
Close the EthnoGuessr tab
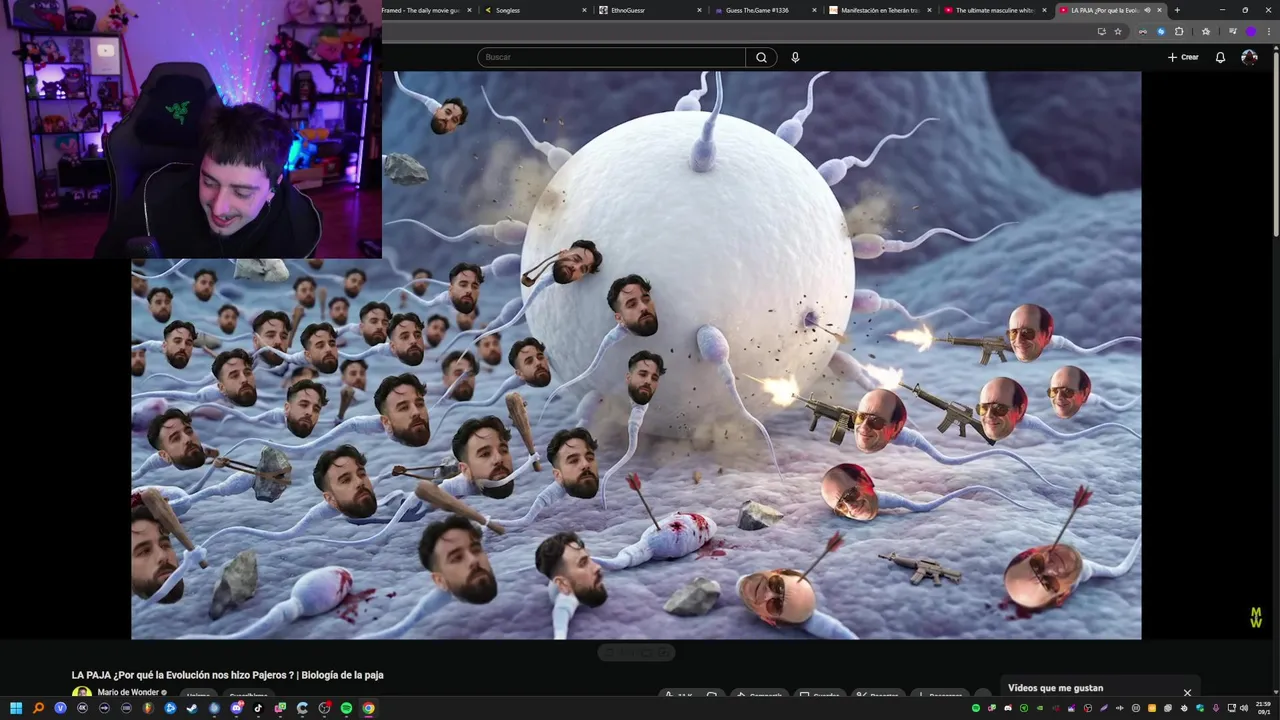click(699, 10)
